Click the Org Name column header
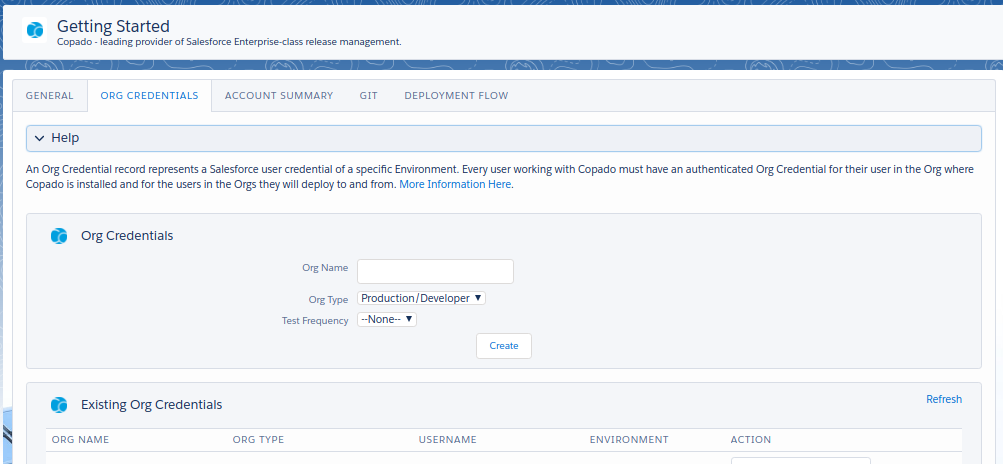The image size is (1003, 464). tap(81, 440)
